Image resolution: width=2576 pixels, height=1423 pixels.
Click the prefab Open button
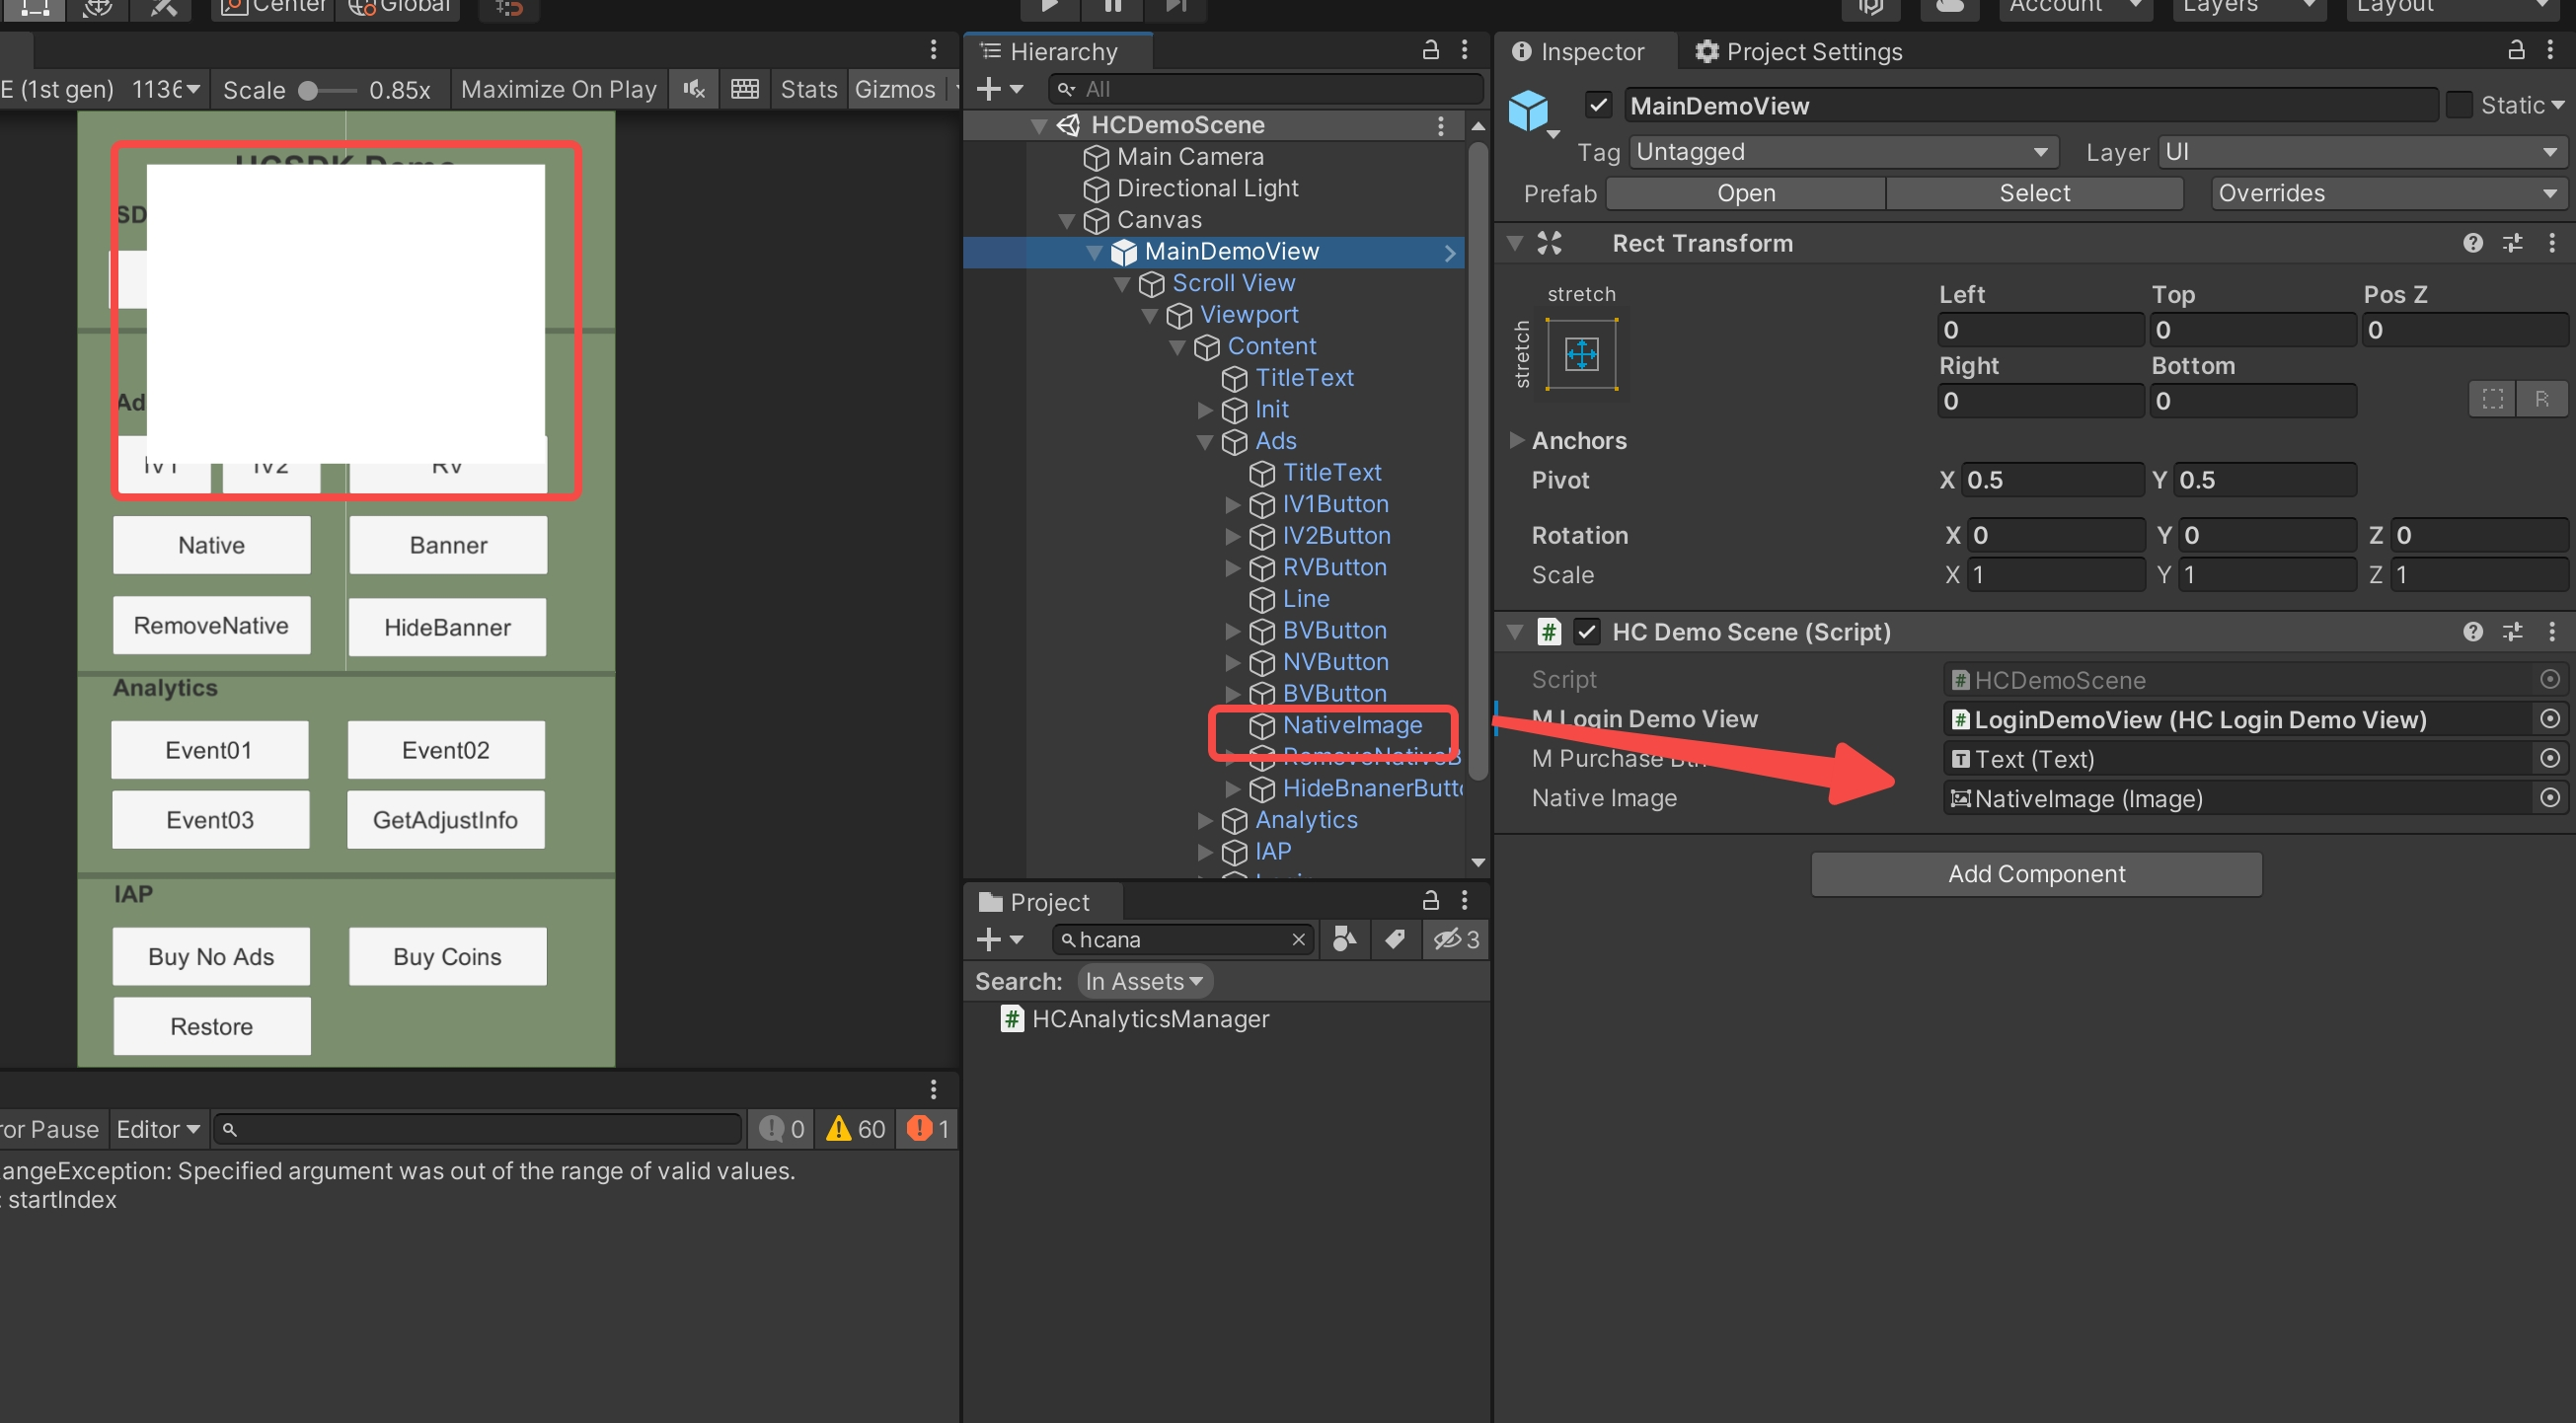pyautogui.click(x=1746, y=193)
